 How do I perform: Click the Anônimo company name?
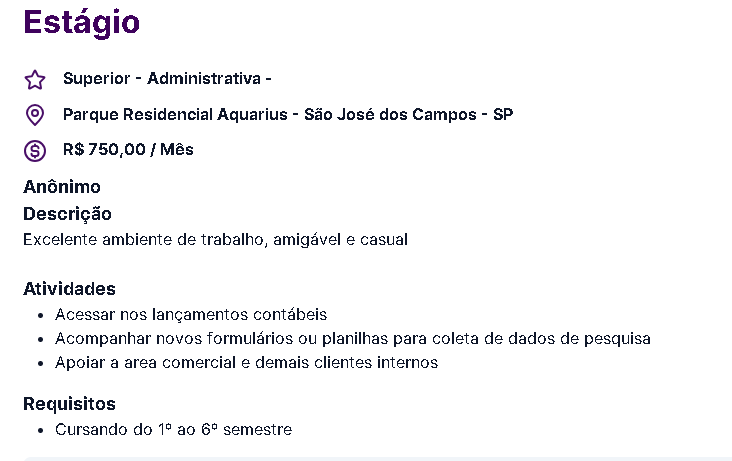point(62,187)
